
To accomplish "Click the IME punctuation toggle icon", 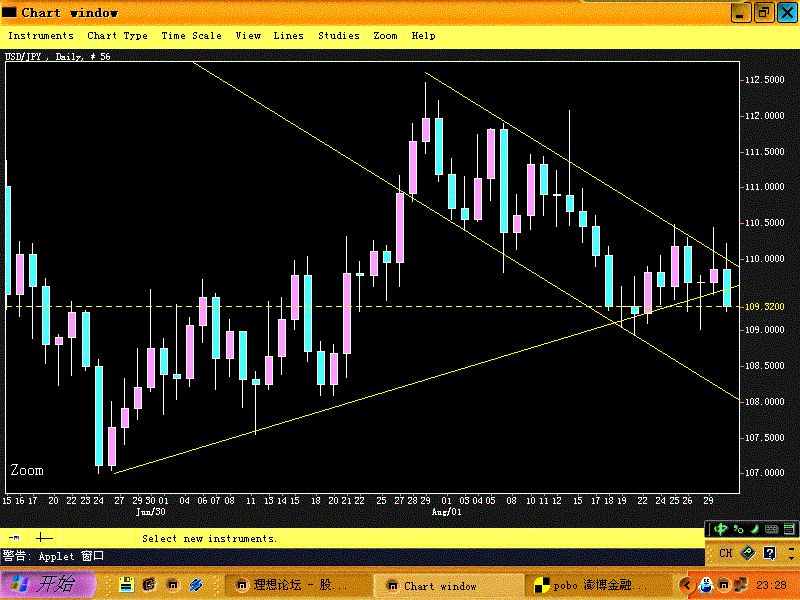I will pos(738,529).
